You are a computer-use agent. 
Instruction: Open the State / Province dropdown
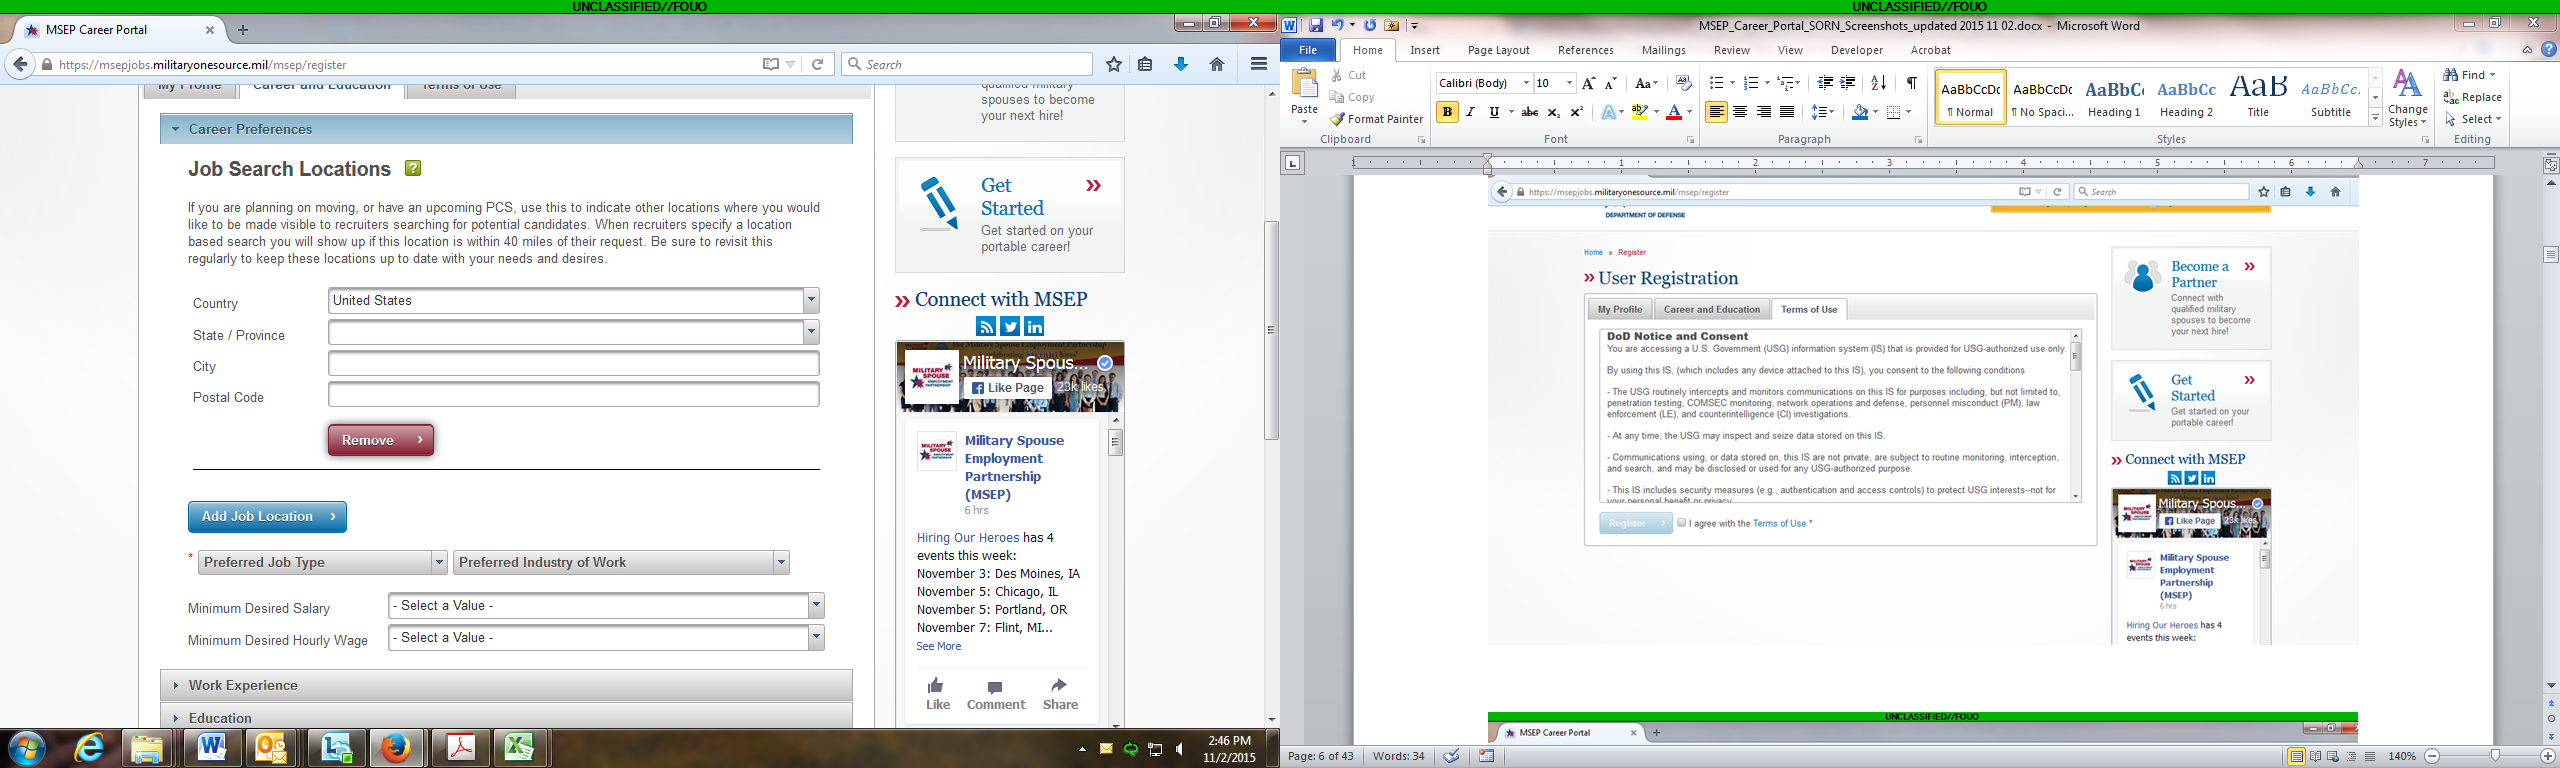tap(811, 332)
